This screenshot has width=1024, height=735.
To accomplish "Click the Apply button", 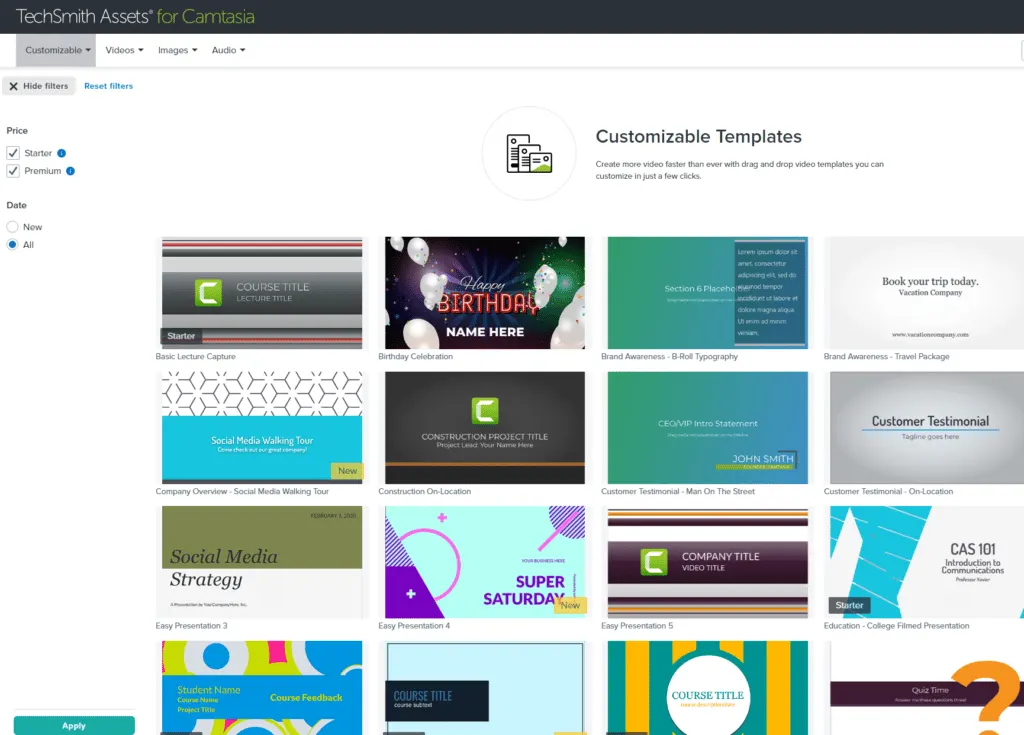I will [74, 725].
